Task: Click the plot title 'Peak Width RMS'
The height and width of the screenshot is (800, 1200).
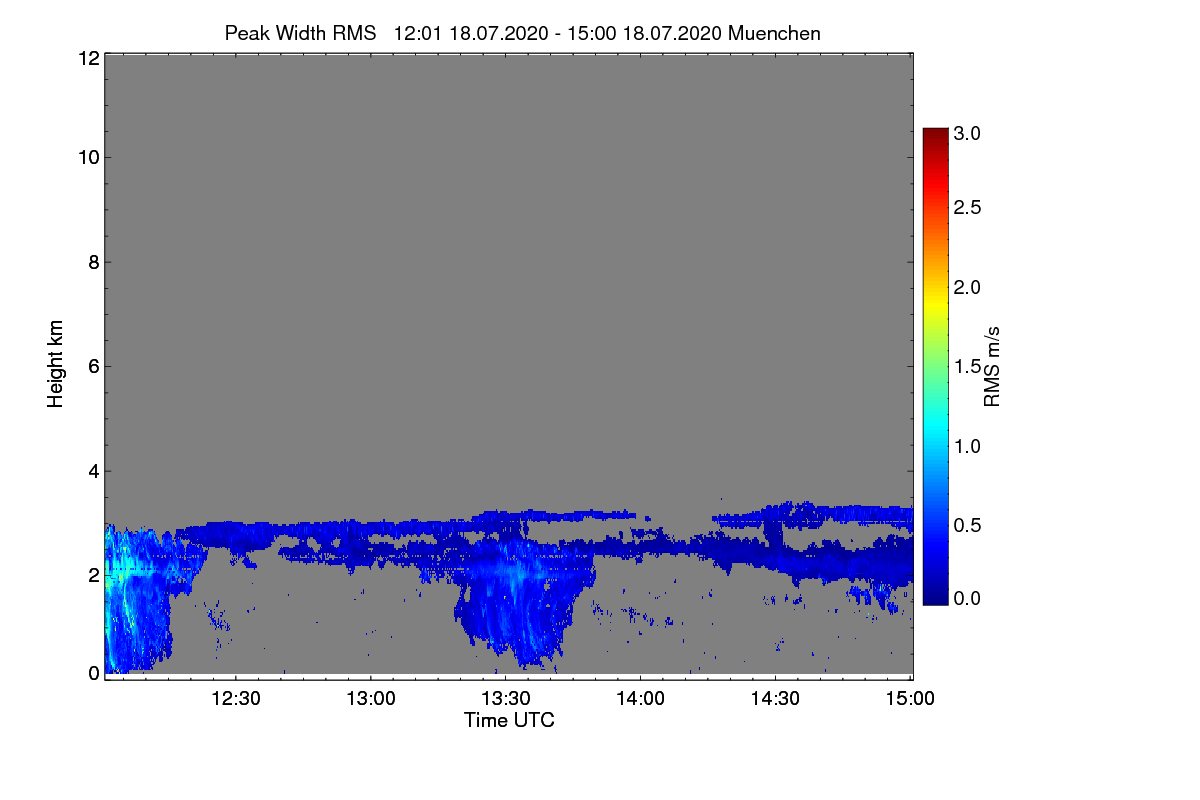Action: 300,33
